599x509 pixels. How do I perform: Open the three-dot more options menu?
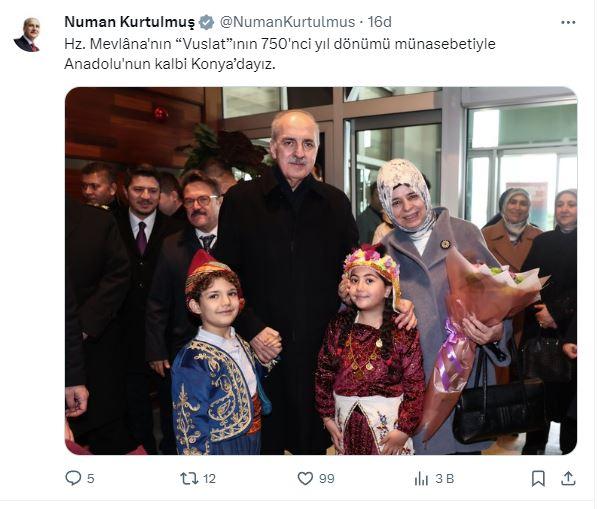pyautogui.click(x=568, y=23)
